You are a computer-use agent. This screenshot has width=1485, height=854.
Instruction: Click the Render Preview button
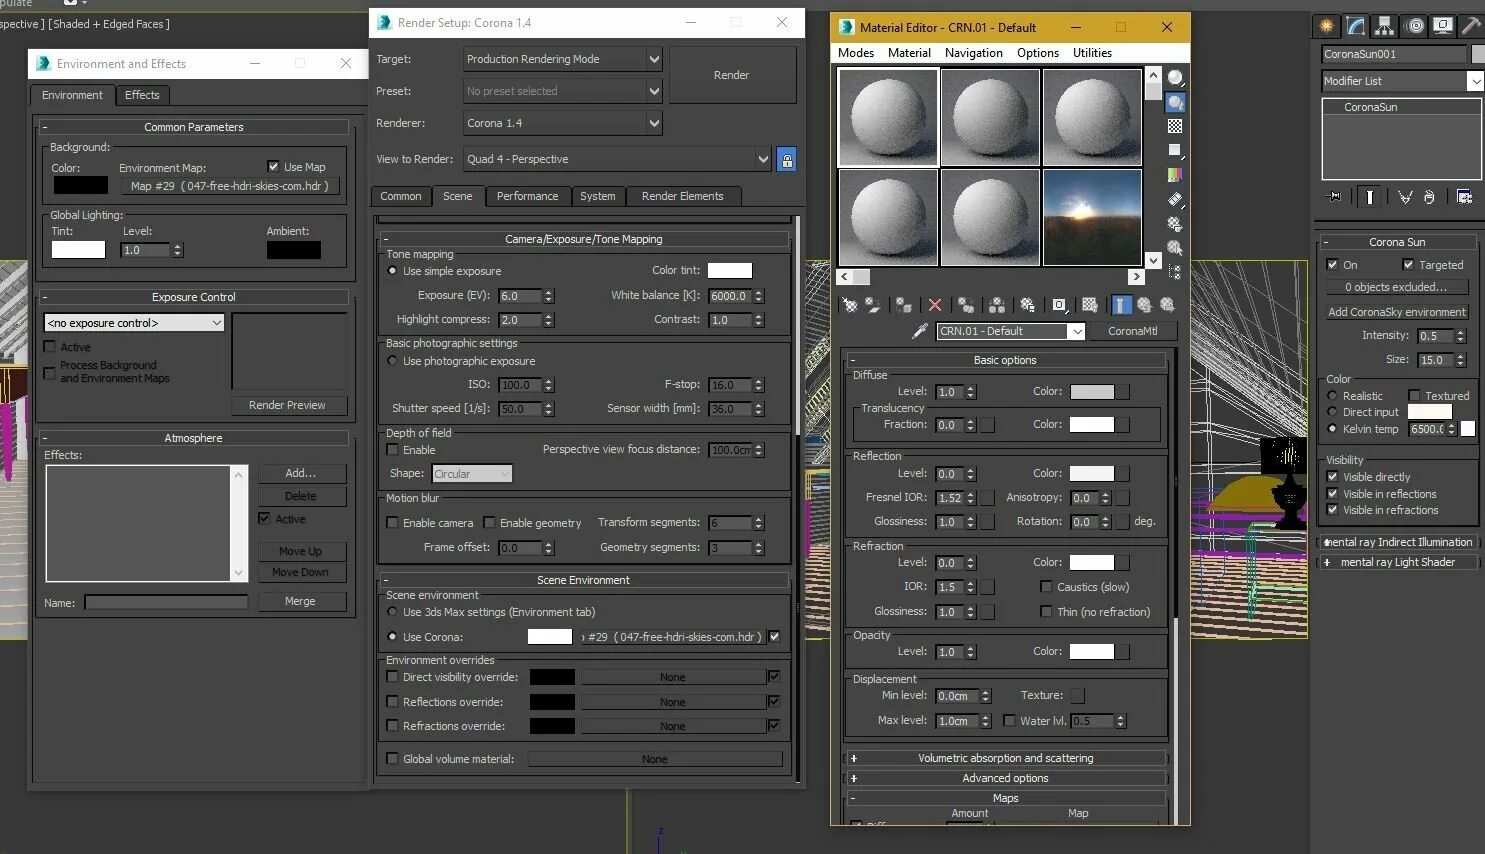[287, 405]
